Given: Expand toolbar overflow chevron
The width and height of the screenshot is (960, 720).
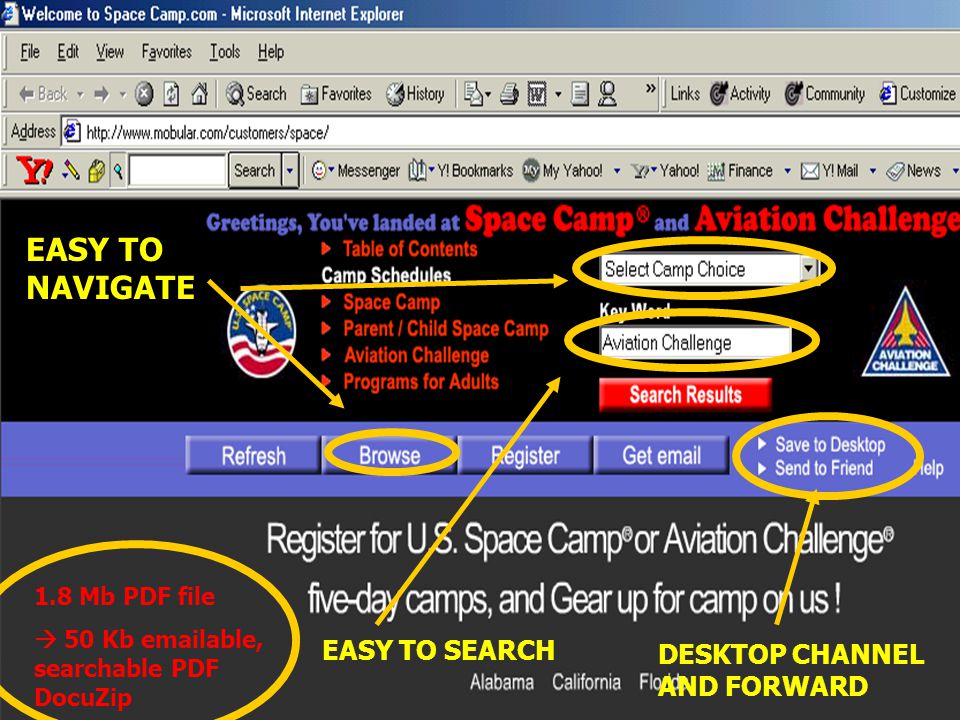Looking at the screenshot, I should [650, 88].
